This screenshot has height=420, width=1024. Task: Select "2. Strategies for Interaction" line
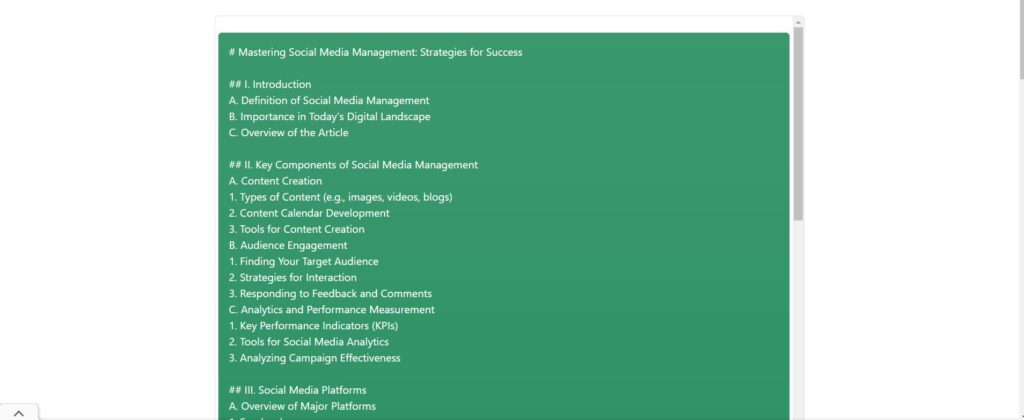[x=292, y=277]
